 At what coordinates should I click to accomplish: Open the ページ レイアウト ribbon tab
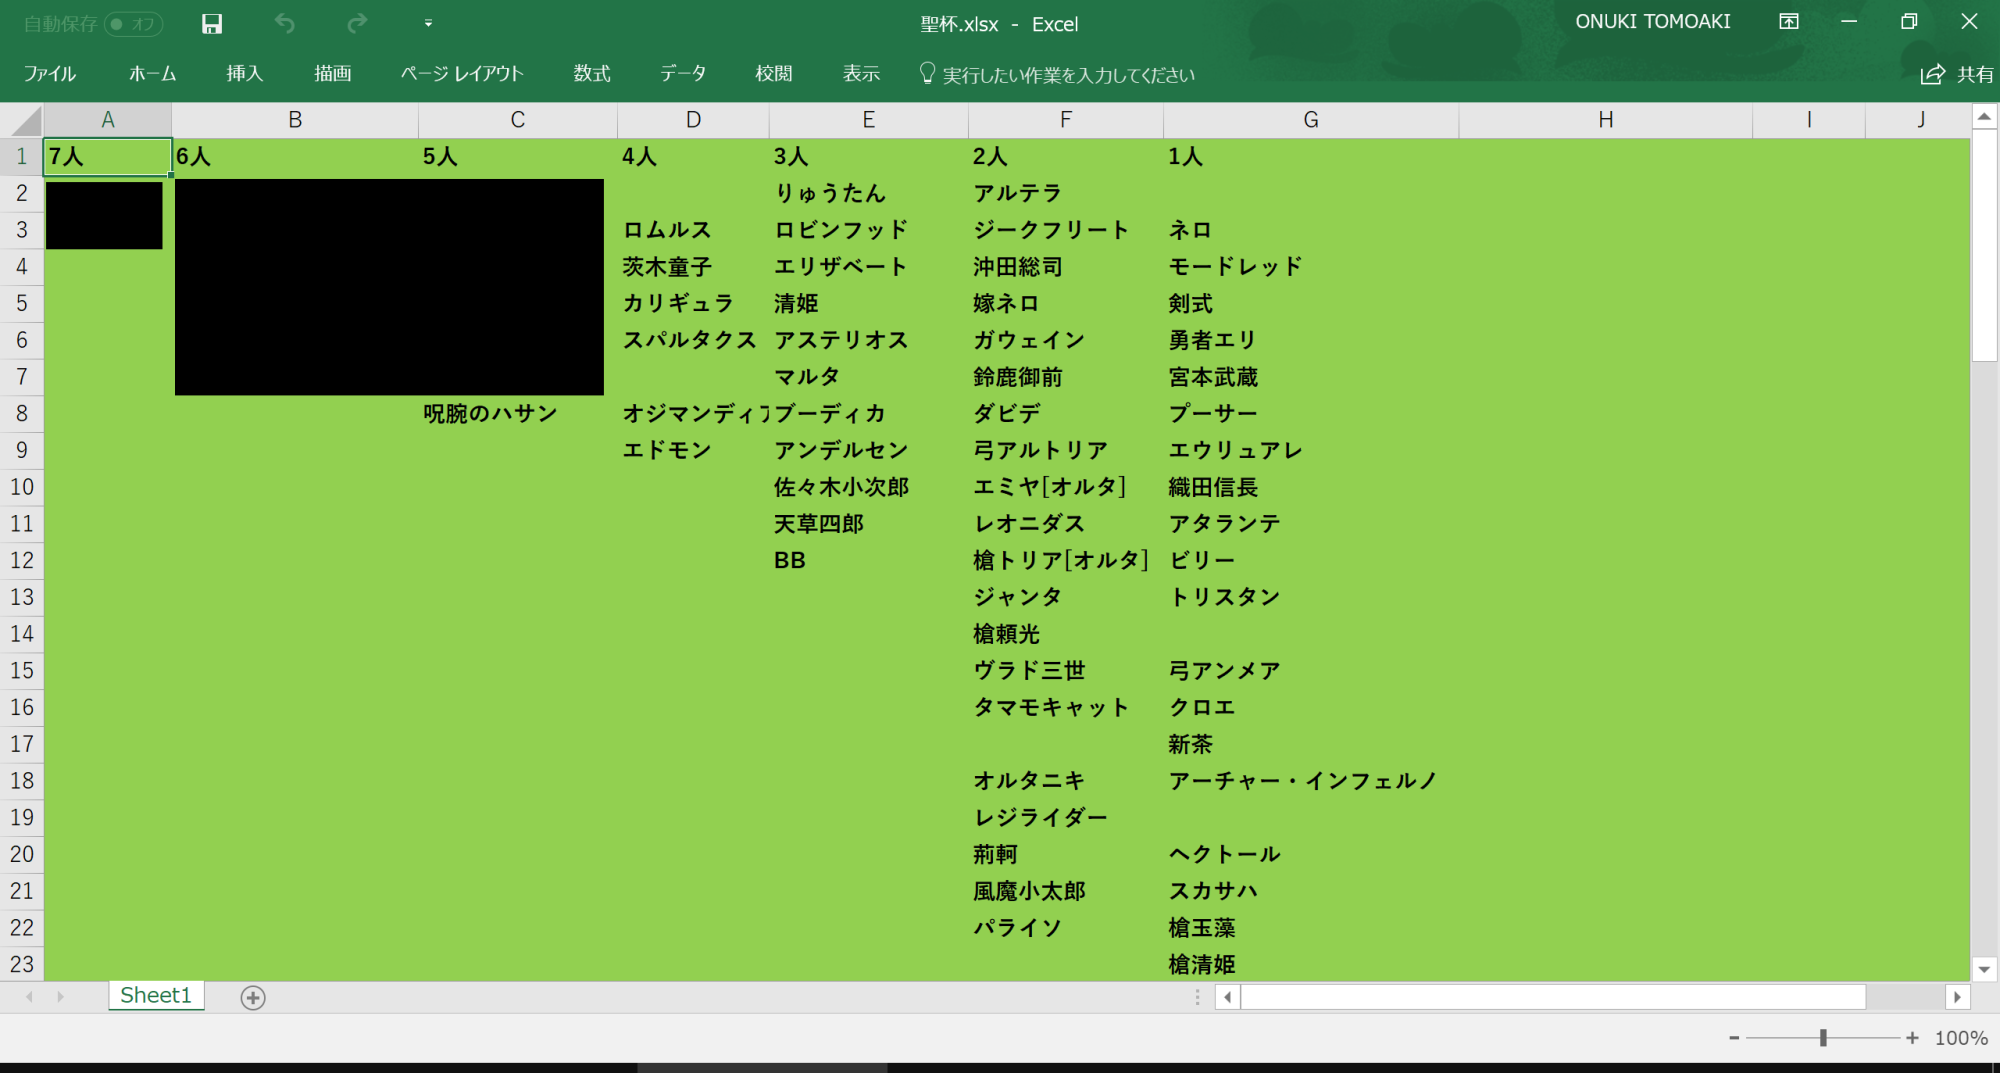click(x=462, y=74)
